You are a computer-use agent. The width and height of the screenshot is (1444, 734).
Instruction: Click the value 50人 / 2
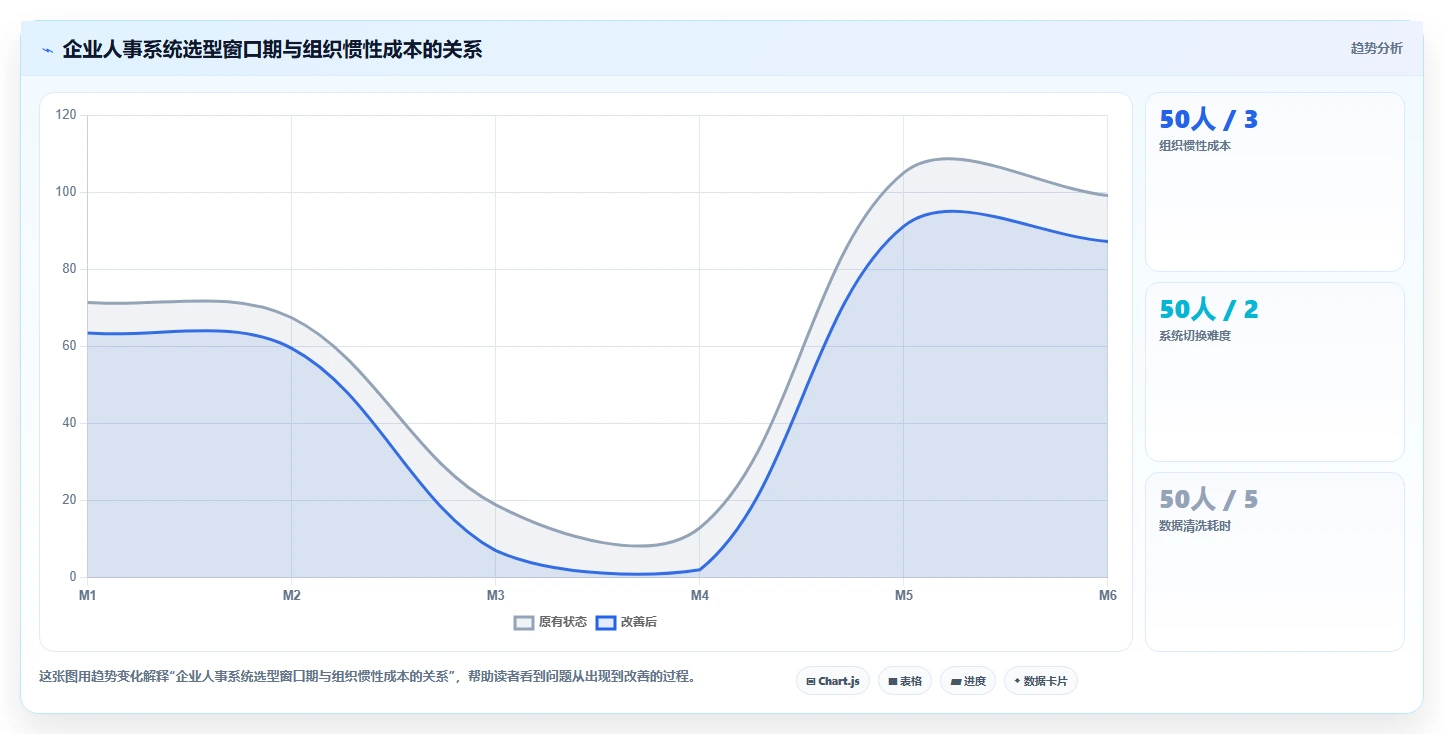pos(1208,310)
